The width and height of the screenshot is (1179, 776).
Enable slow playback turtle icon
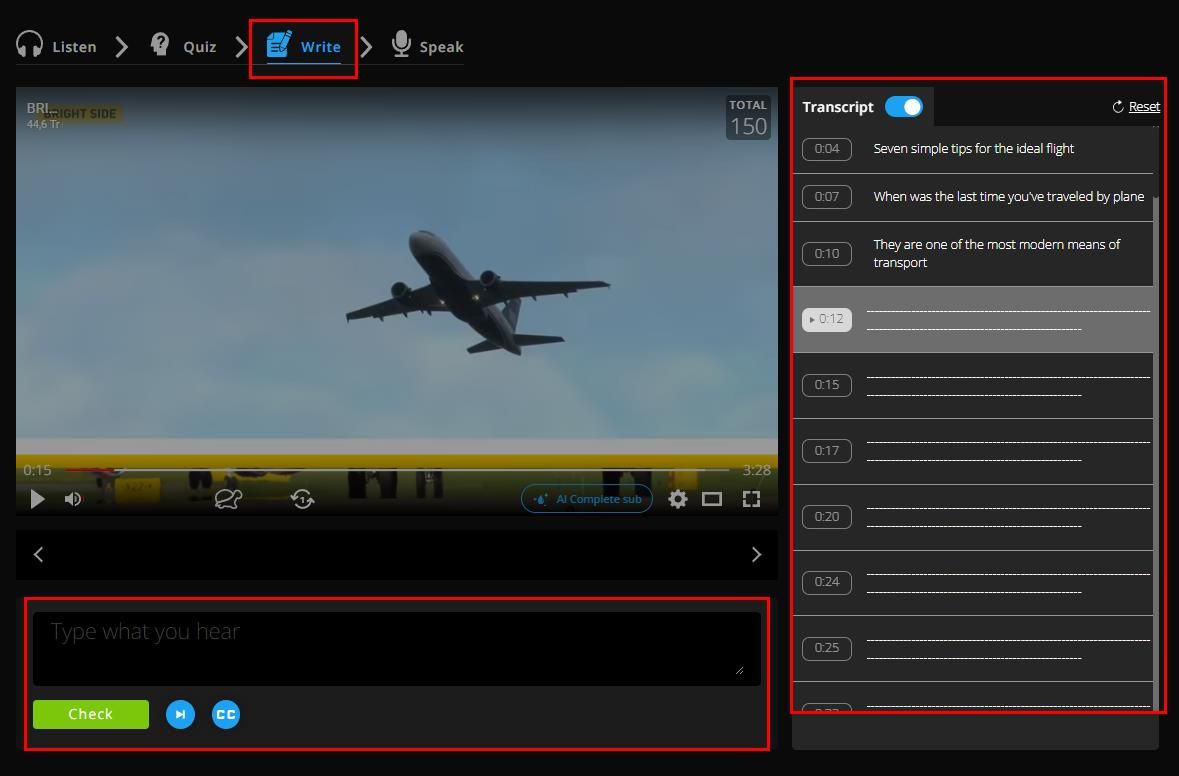(228, 499)
